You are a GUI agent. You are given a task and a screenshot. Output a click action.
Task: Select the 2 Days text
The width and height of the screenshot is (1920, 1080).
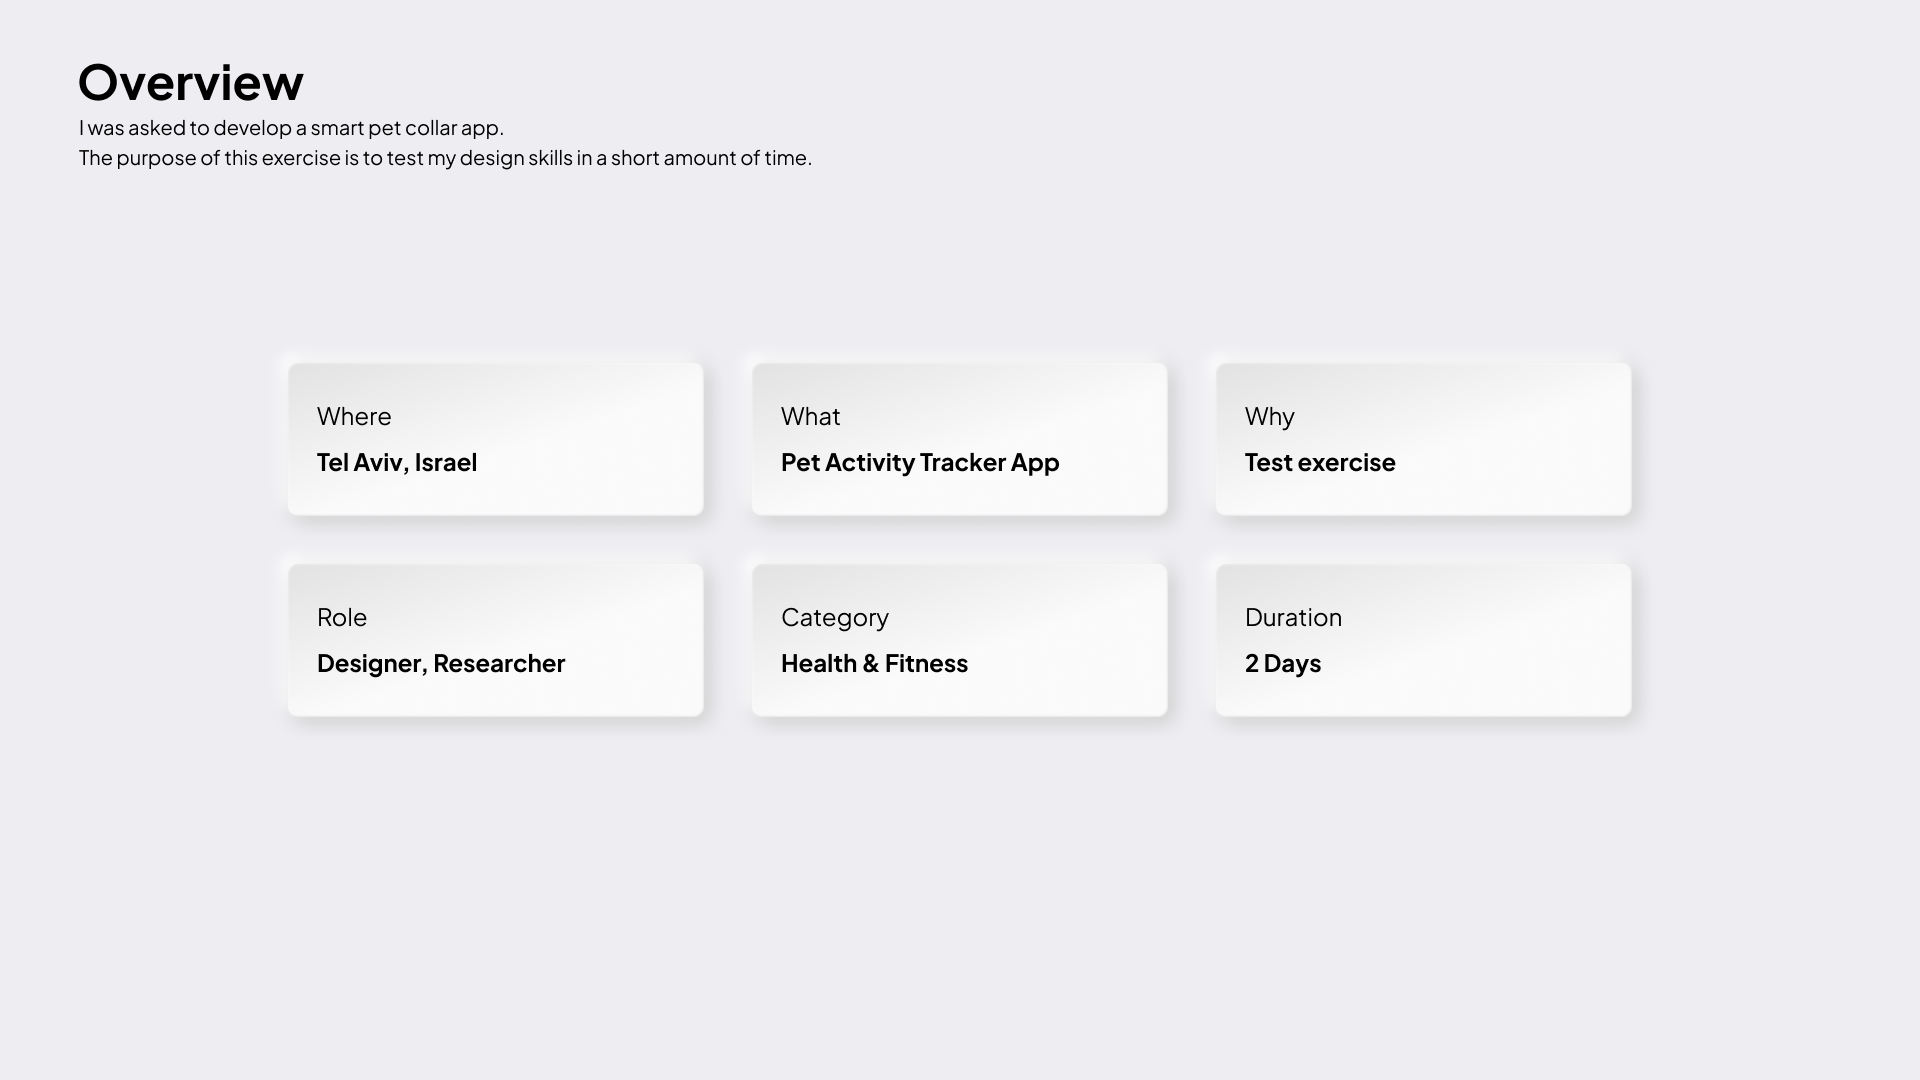pyautogui.click(x=1282, y=663)
